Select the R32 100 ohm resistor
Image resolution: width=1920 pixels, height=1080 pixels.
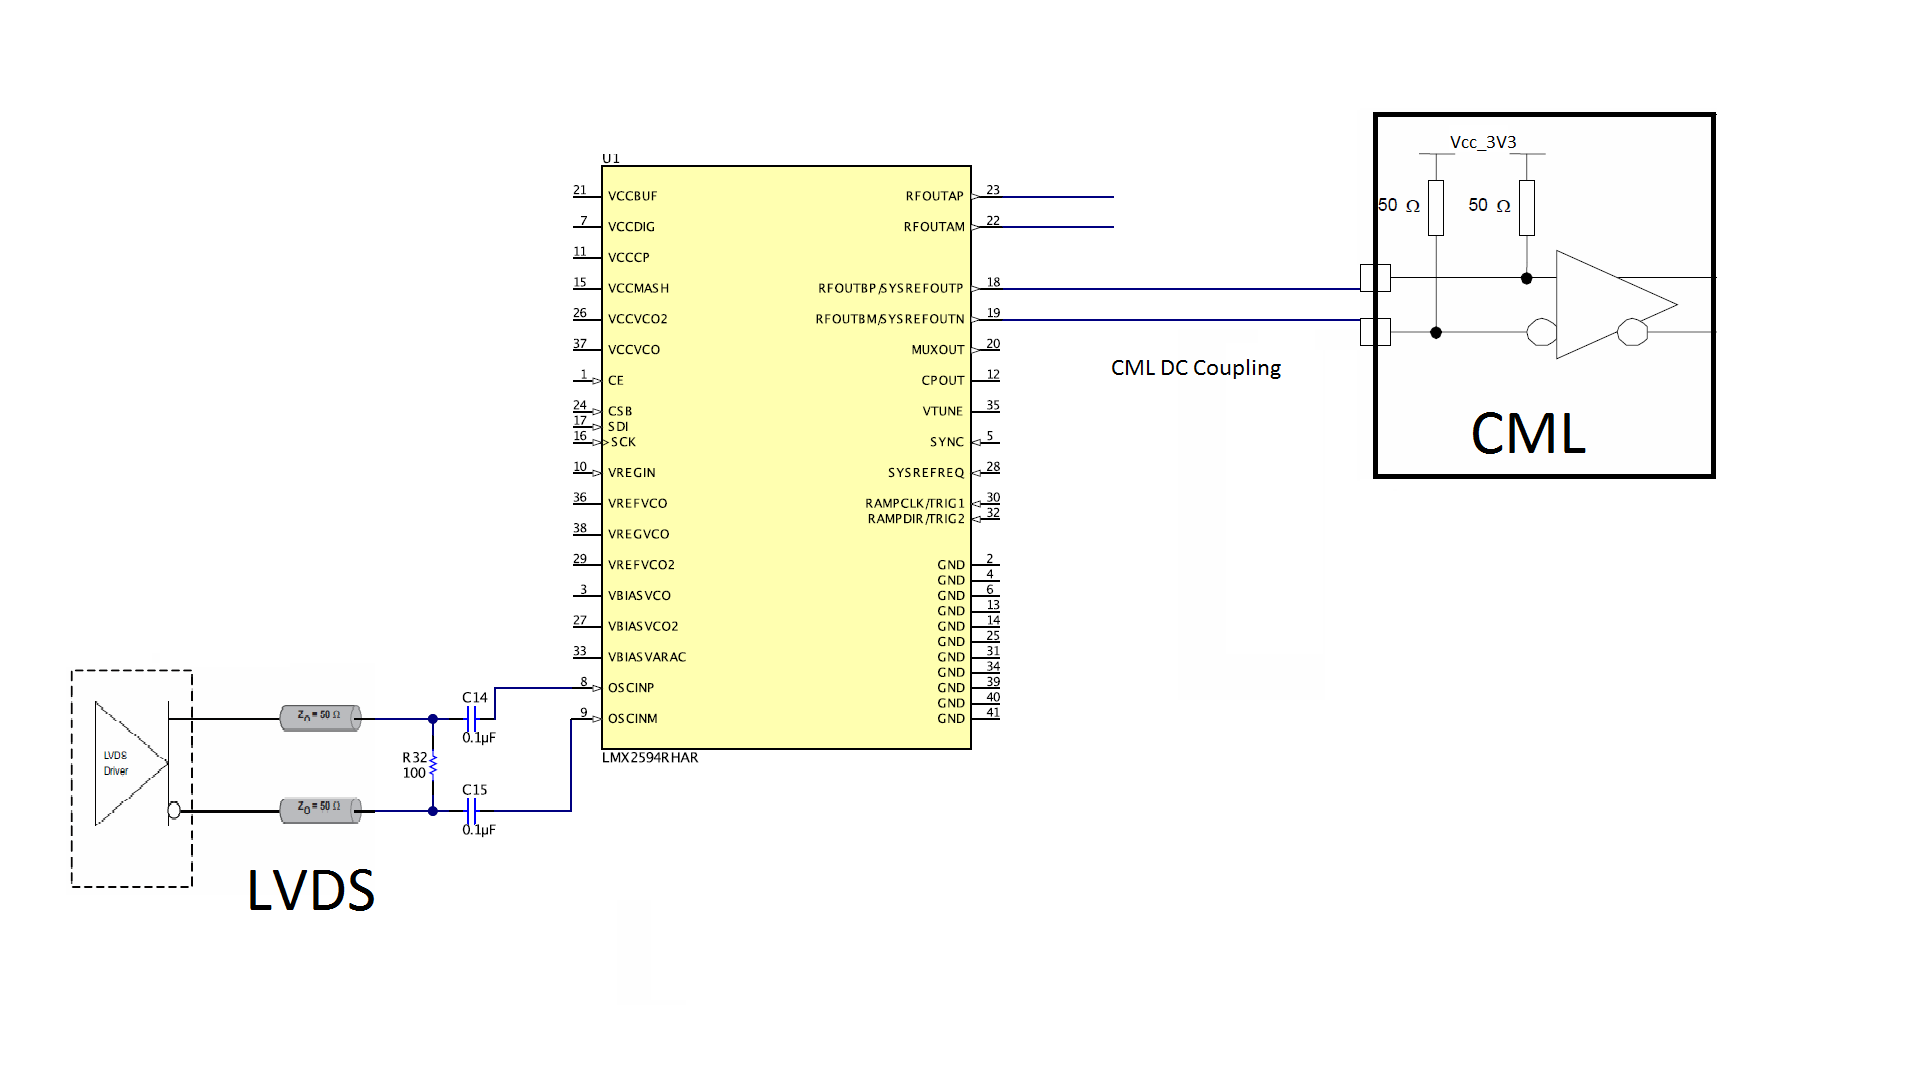(433, 765)
